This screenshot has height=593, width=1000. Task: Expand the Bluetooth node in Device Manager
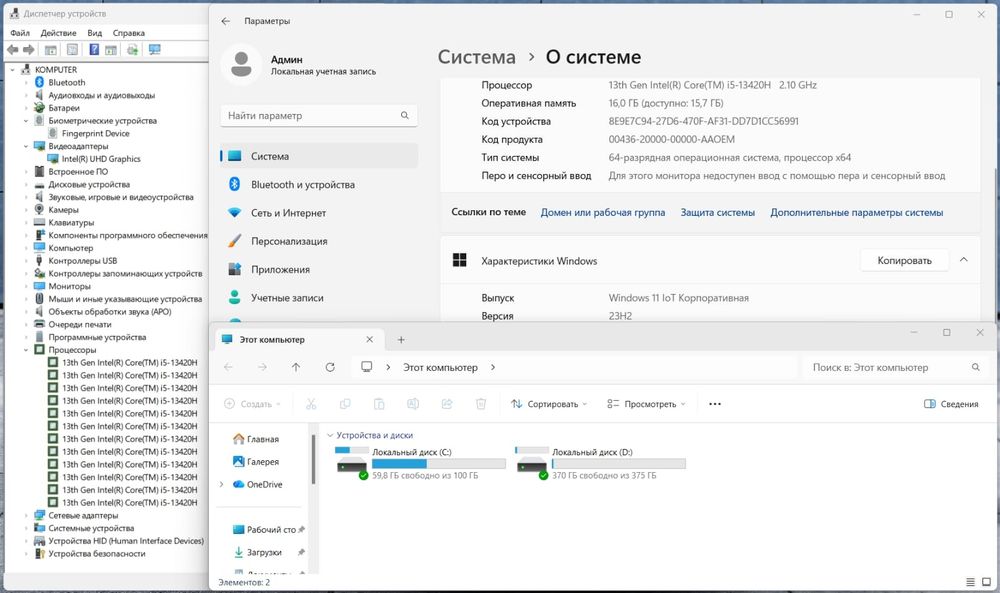coord(26,82)
